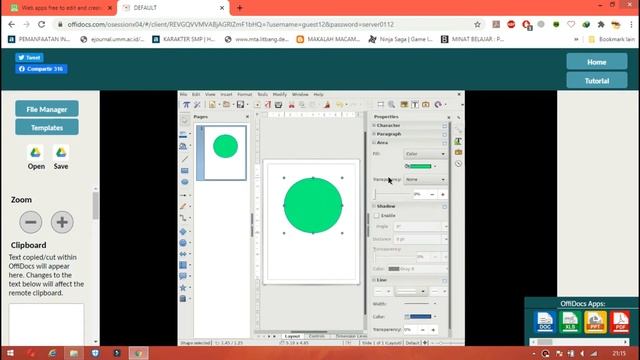Click the Templates button
The width and height of the screenshot is (640, 360).
(x=47, y=128)
